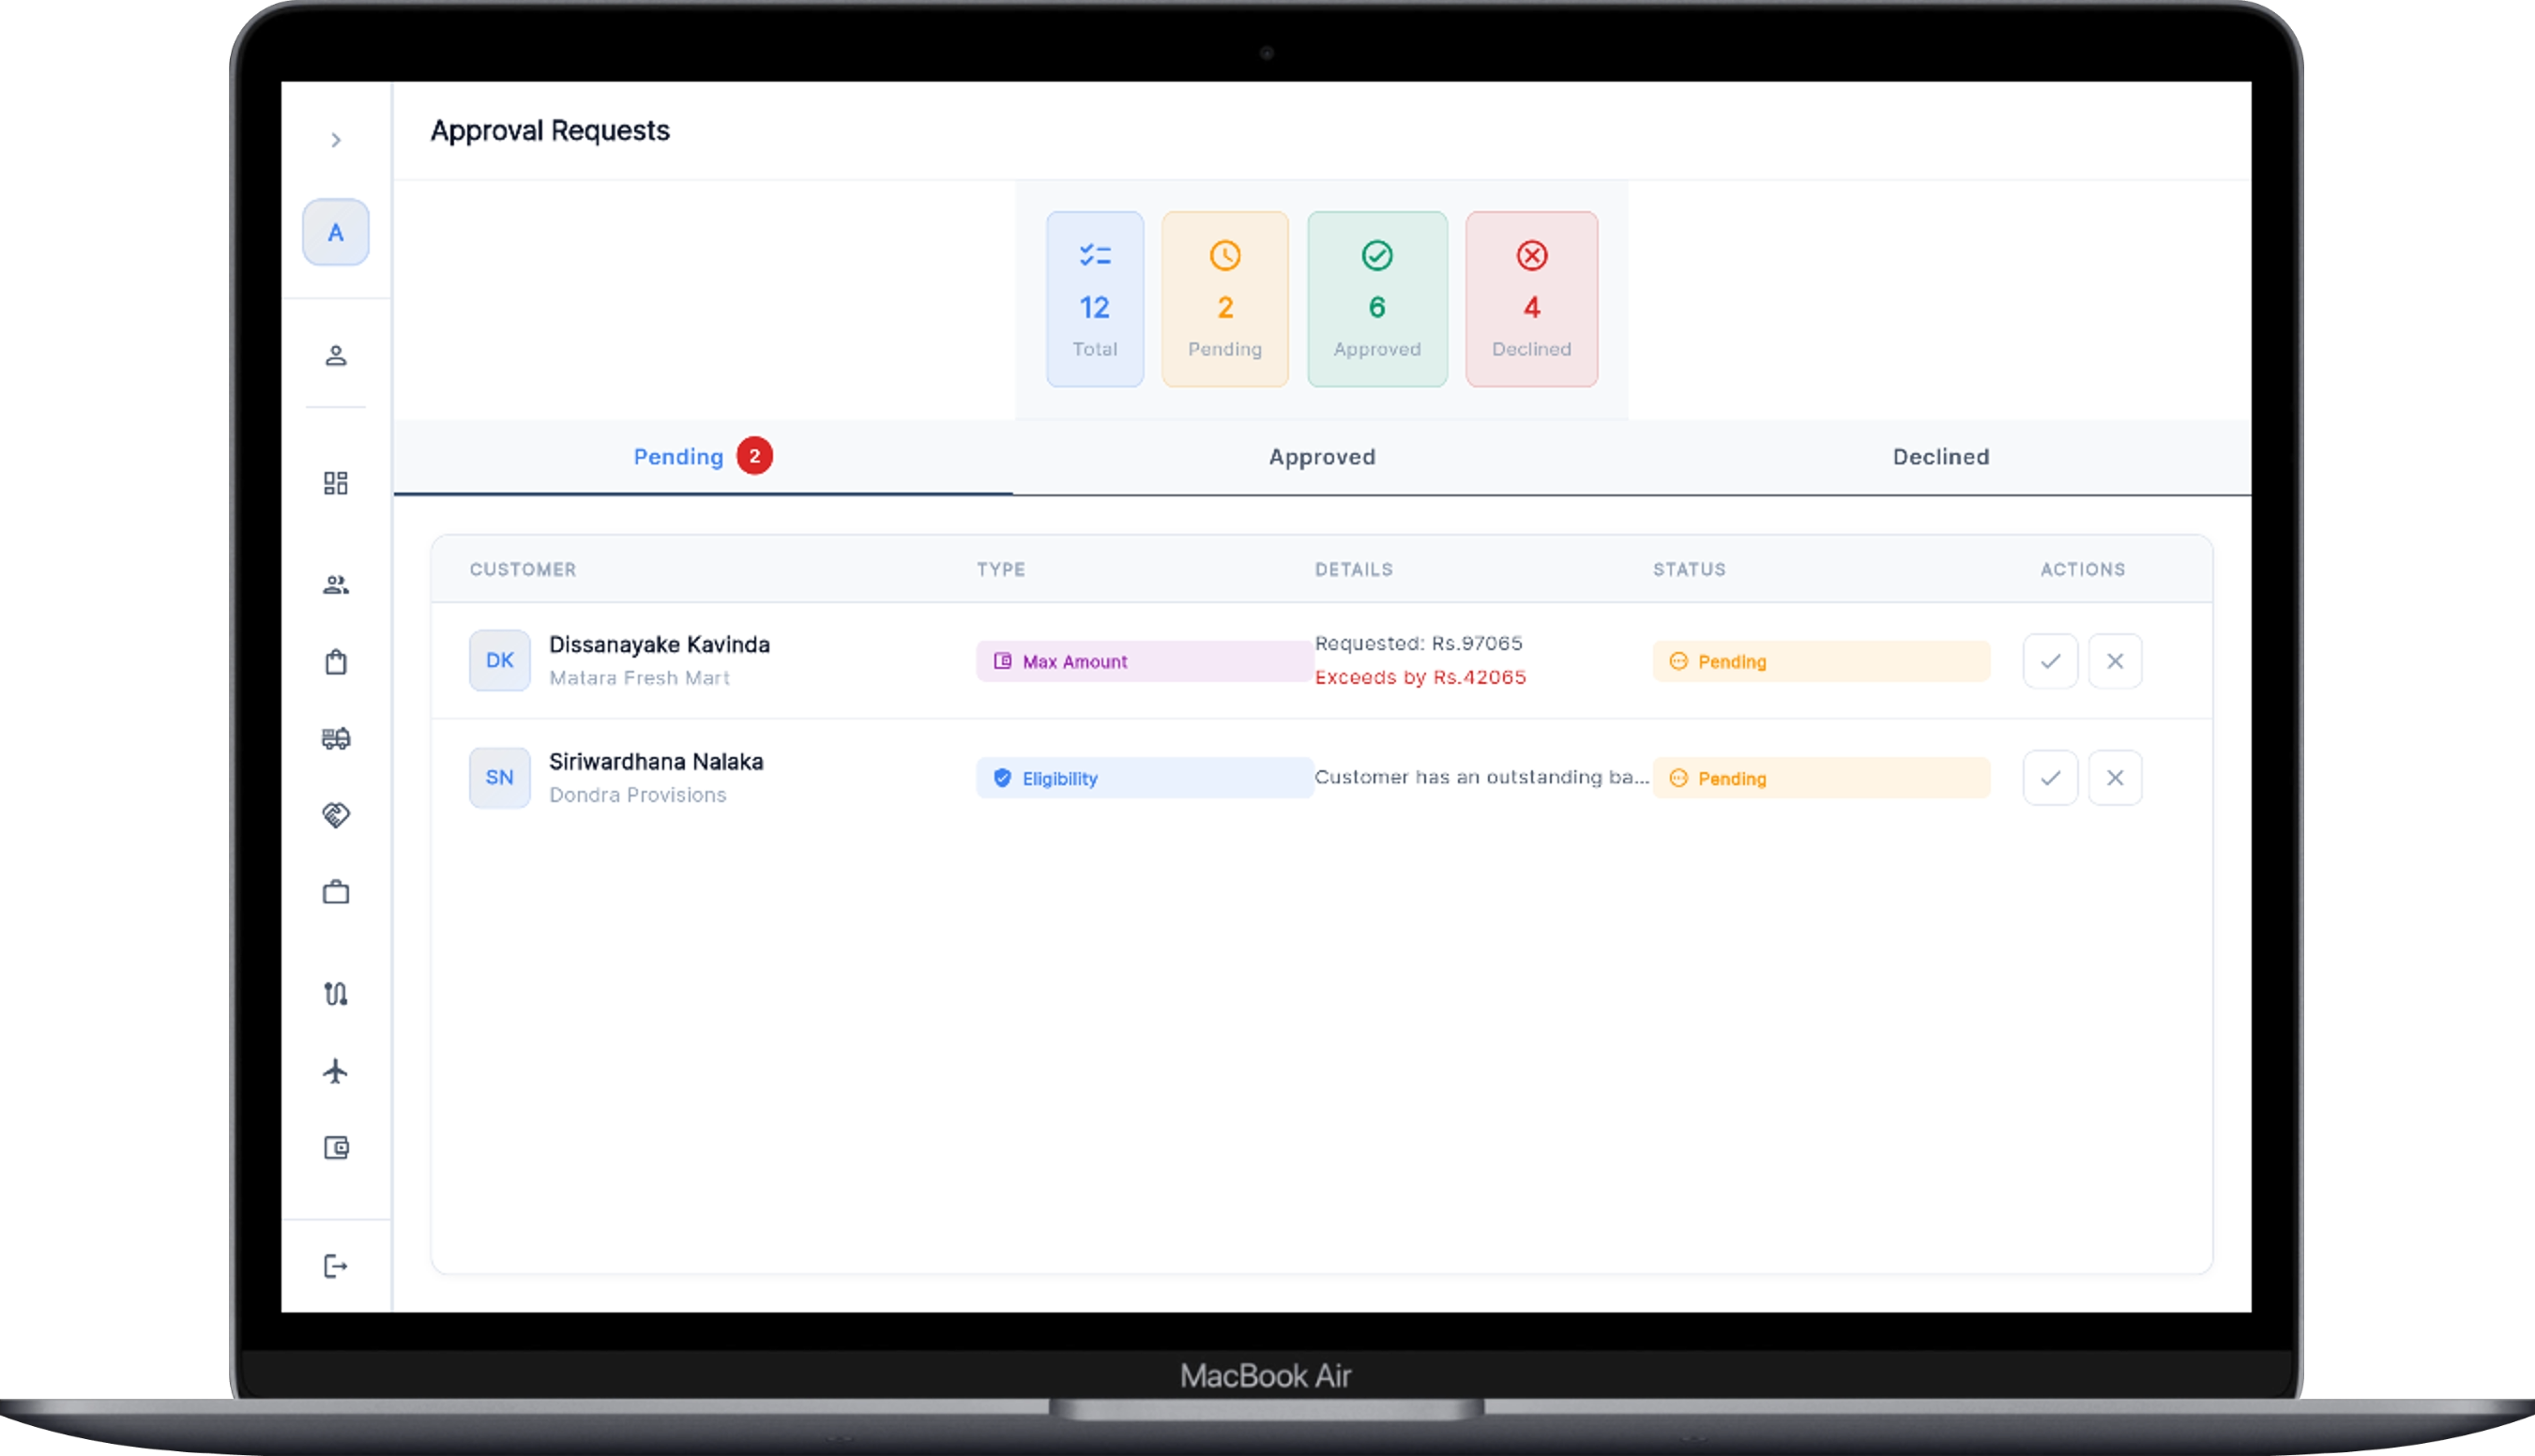Click the SN customer avatar
2535x1456 pixels.
click(500, 777)
